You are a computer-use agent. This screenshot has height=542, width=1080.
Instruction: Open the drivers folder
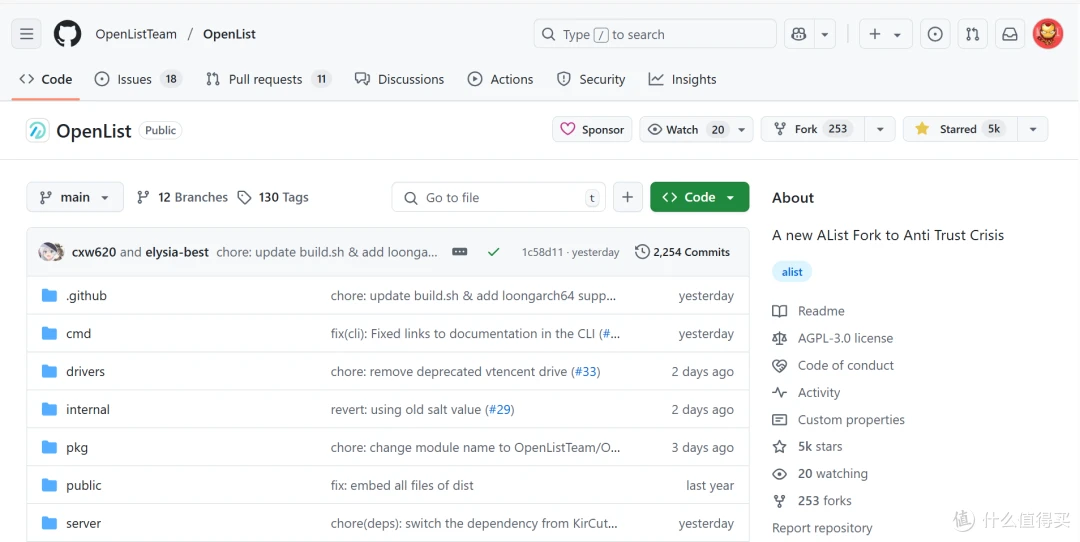click(x=85, y=372)
